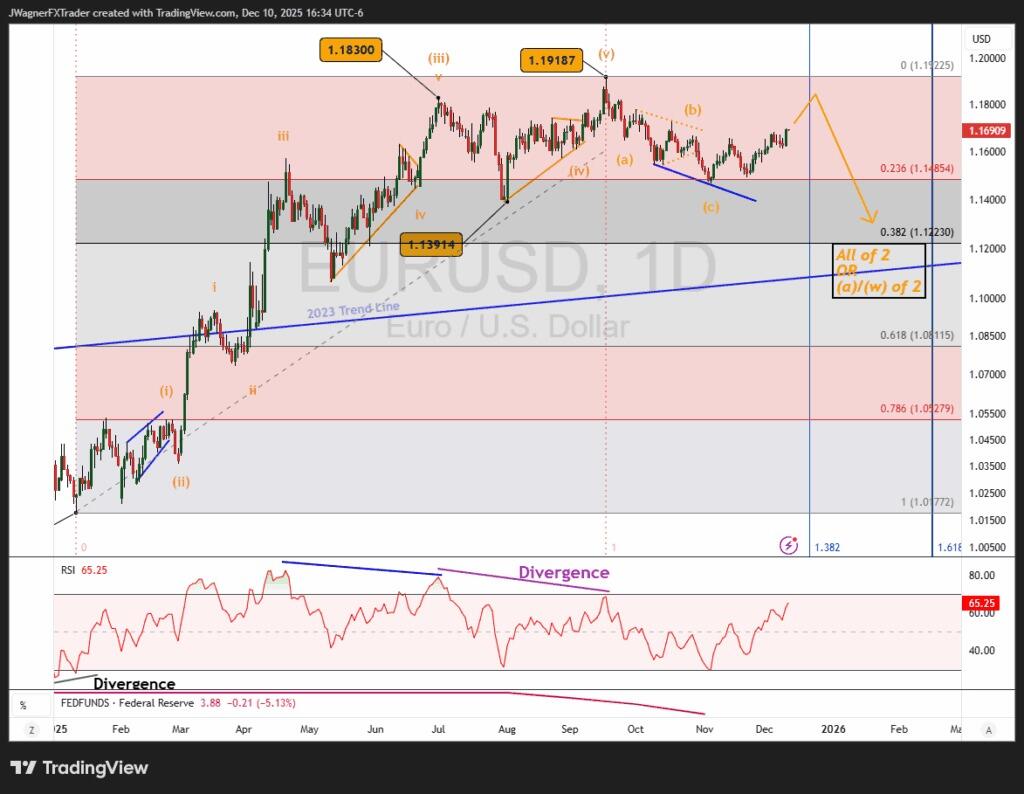Select the 'All of 2 OR (a)/(w) of 2' text box
The height and width of the screenshot is (794, 1024).
877,271
